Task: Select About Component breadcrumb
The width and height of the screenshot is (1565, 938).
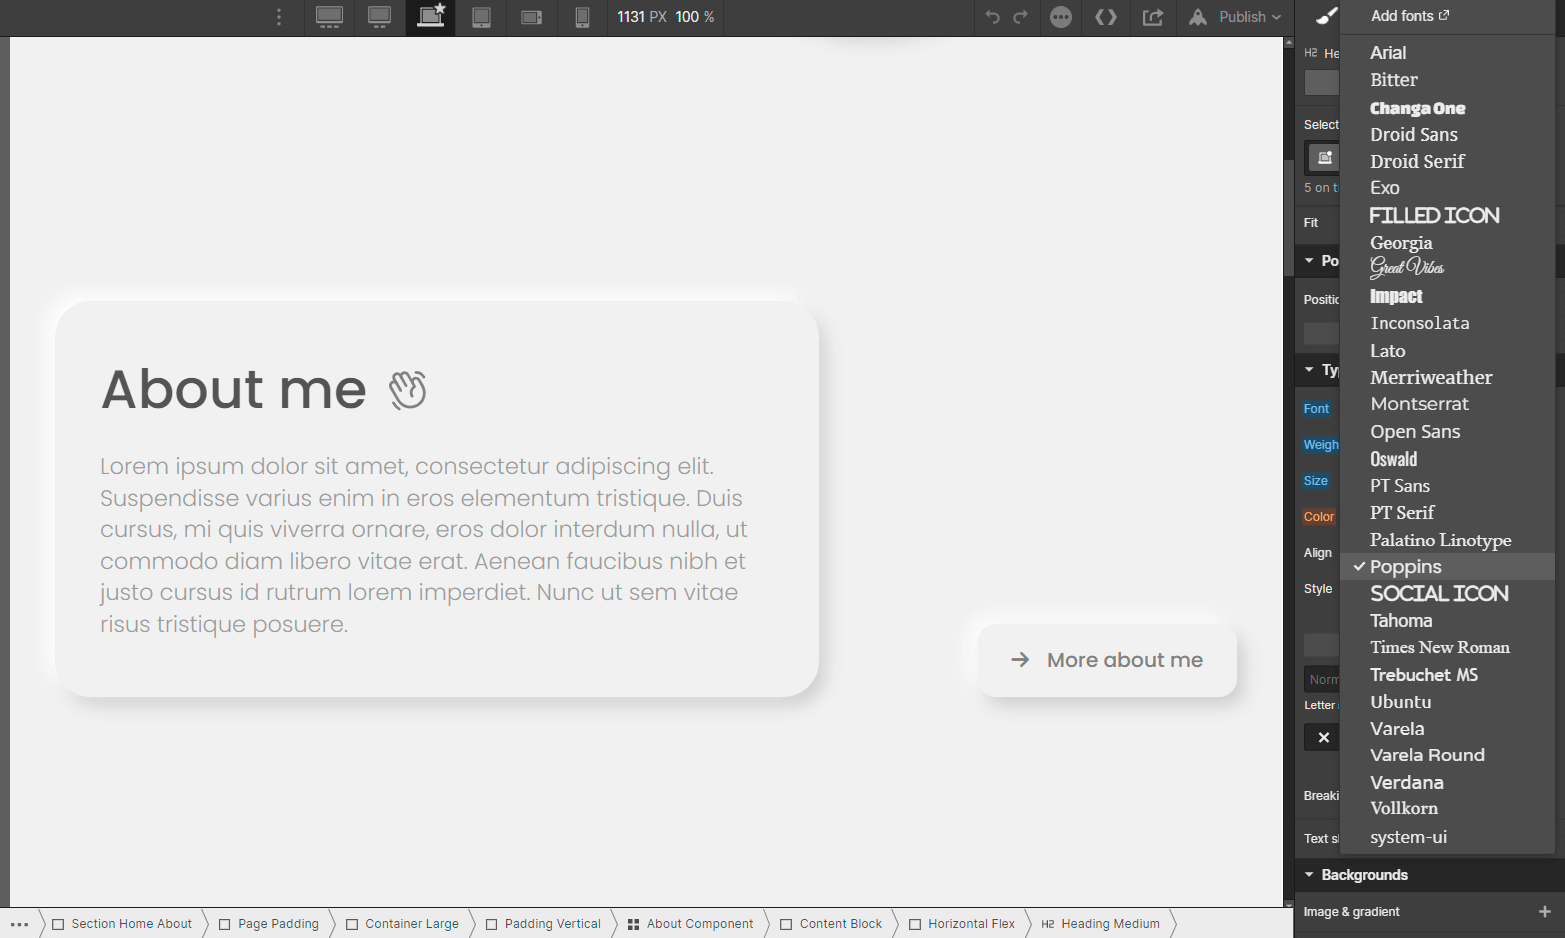Action: [690, 924]
